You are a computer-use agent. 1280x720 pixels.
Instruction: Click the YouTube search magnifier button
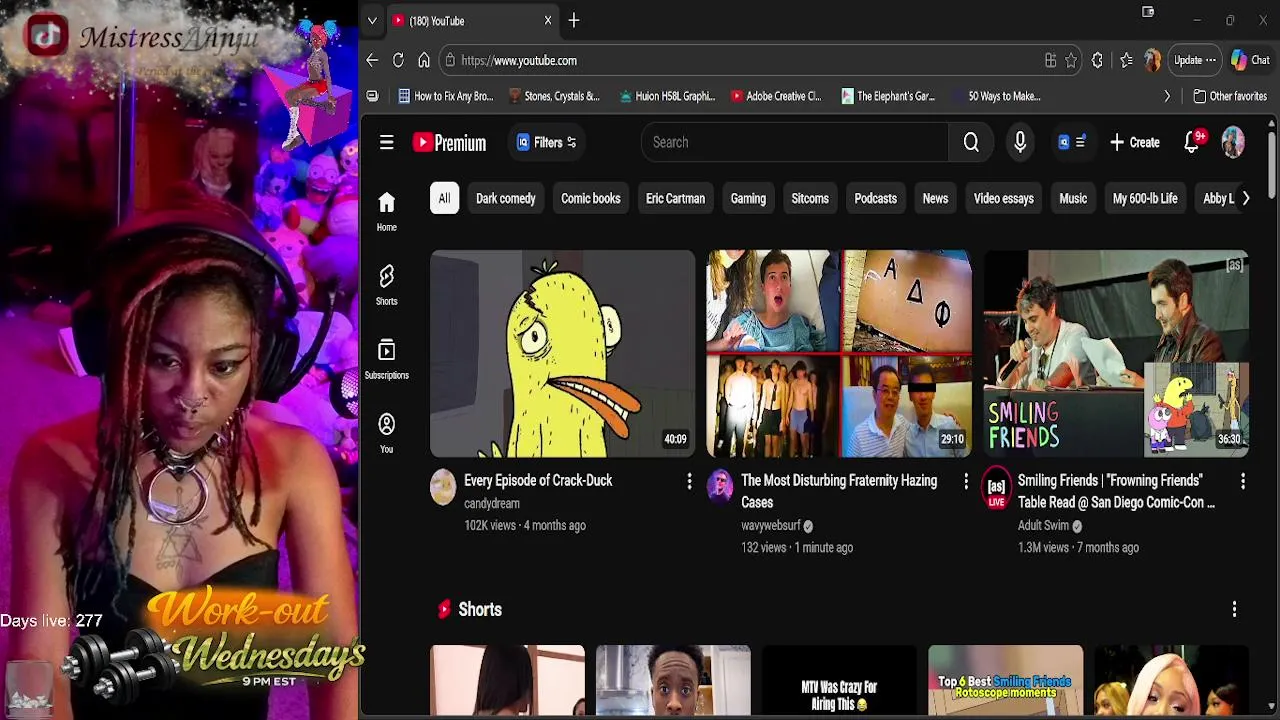click(971, 142)
